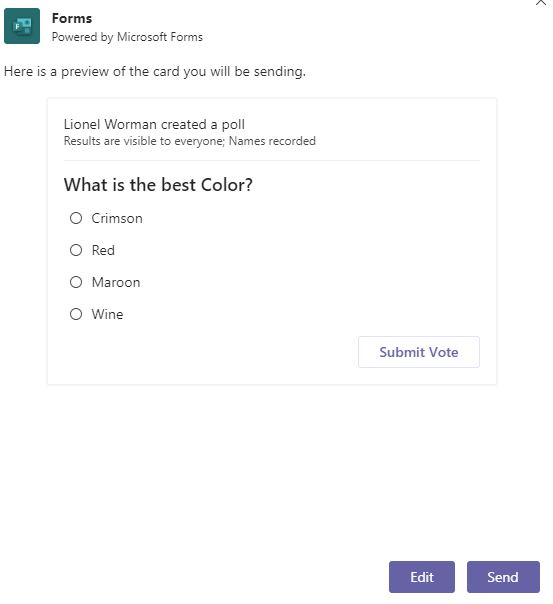Click the Red option label
The width and height of the screenshot is (553, 604).
[103, 250]
